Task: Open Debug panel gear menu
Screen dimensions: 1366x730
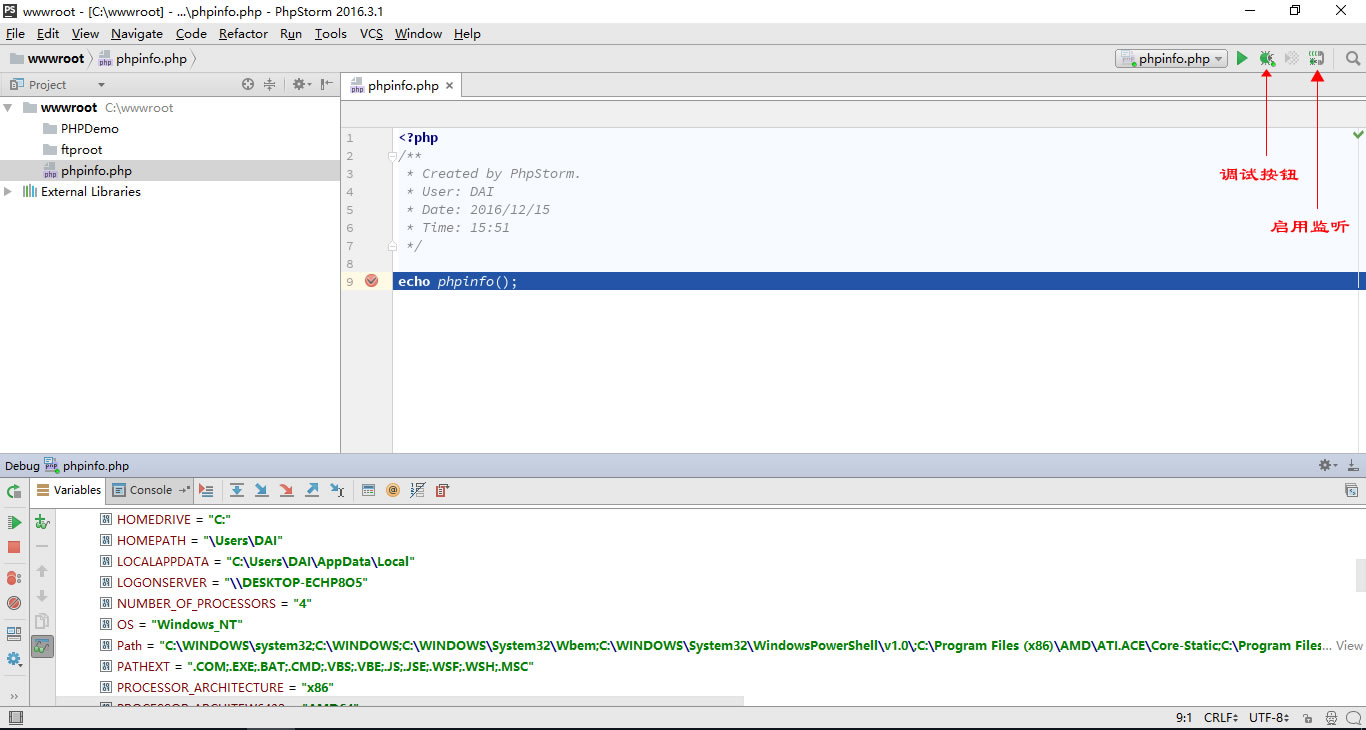Action: (x=1327, y=465)
